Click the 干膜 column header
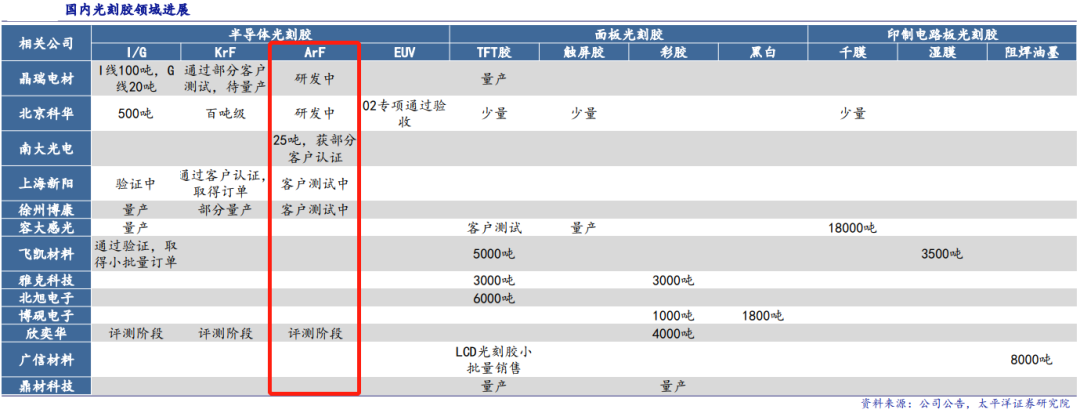The height and width of the screenshot is (413, 1080). tap(852, 52)
